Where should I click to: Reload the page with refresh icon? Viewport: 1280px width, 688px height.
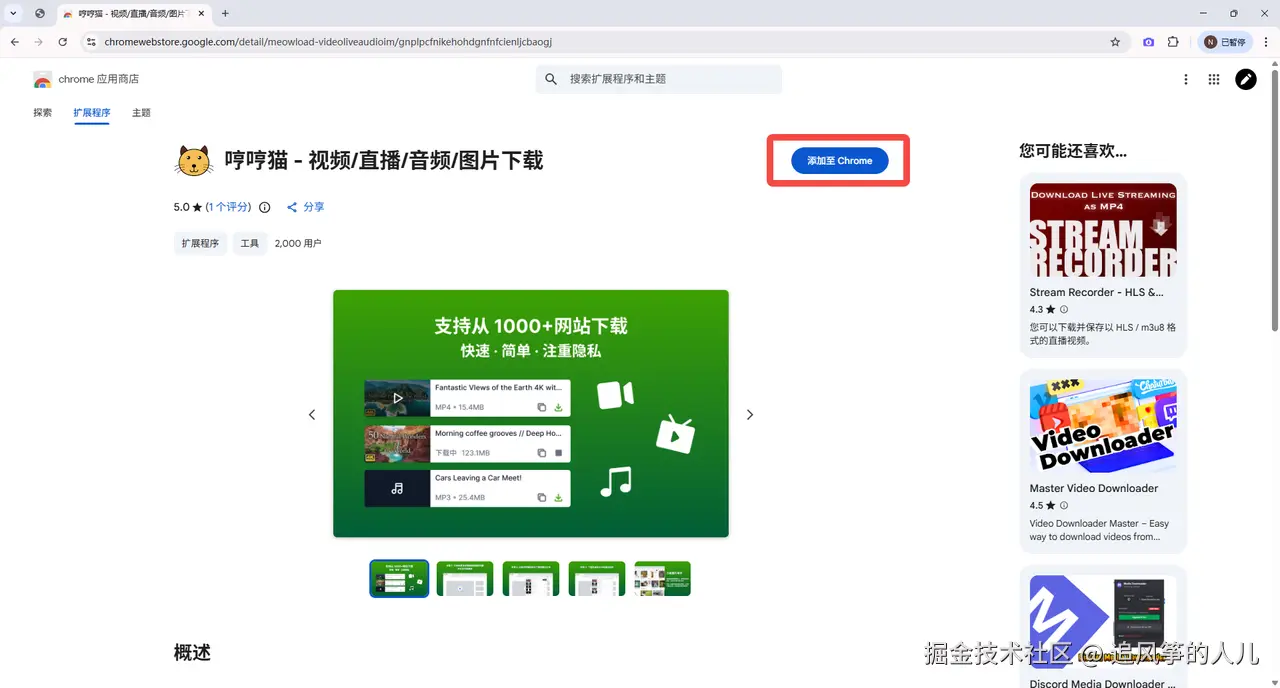pos(63,42)
